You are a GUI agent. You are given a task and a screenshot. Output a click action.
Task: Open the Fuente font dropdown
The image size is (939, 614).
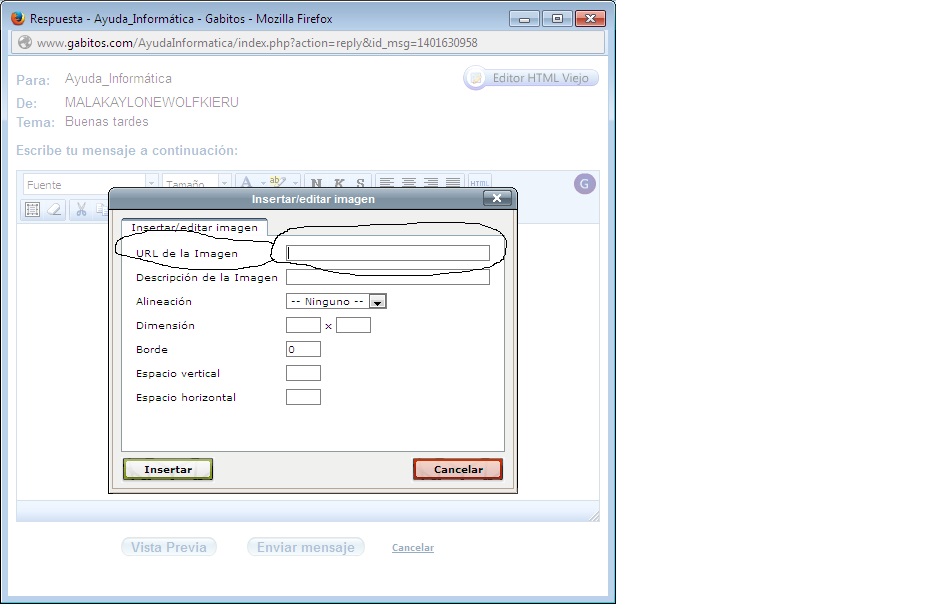(90, 184)
